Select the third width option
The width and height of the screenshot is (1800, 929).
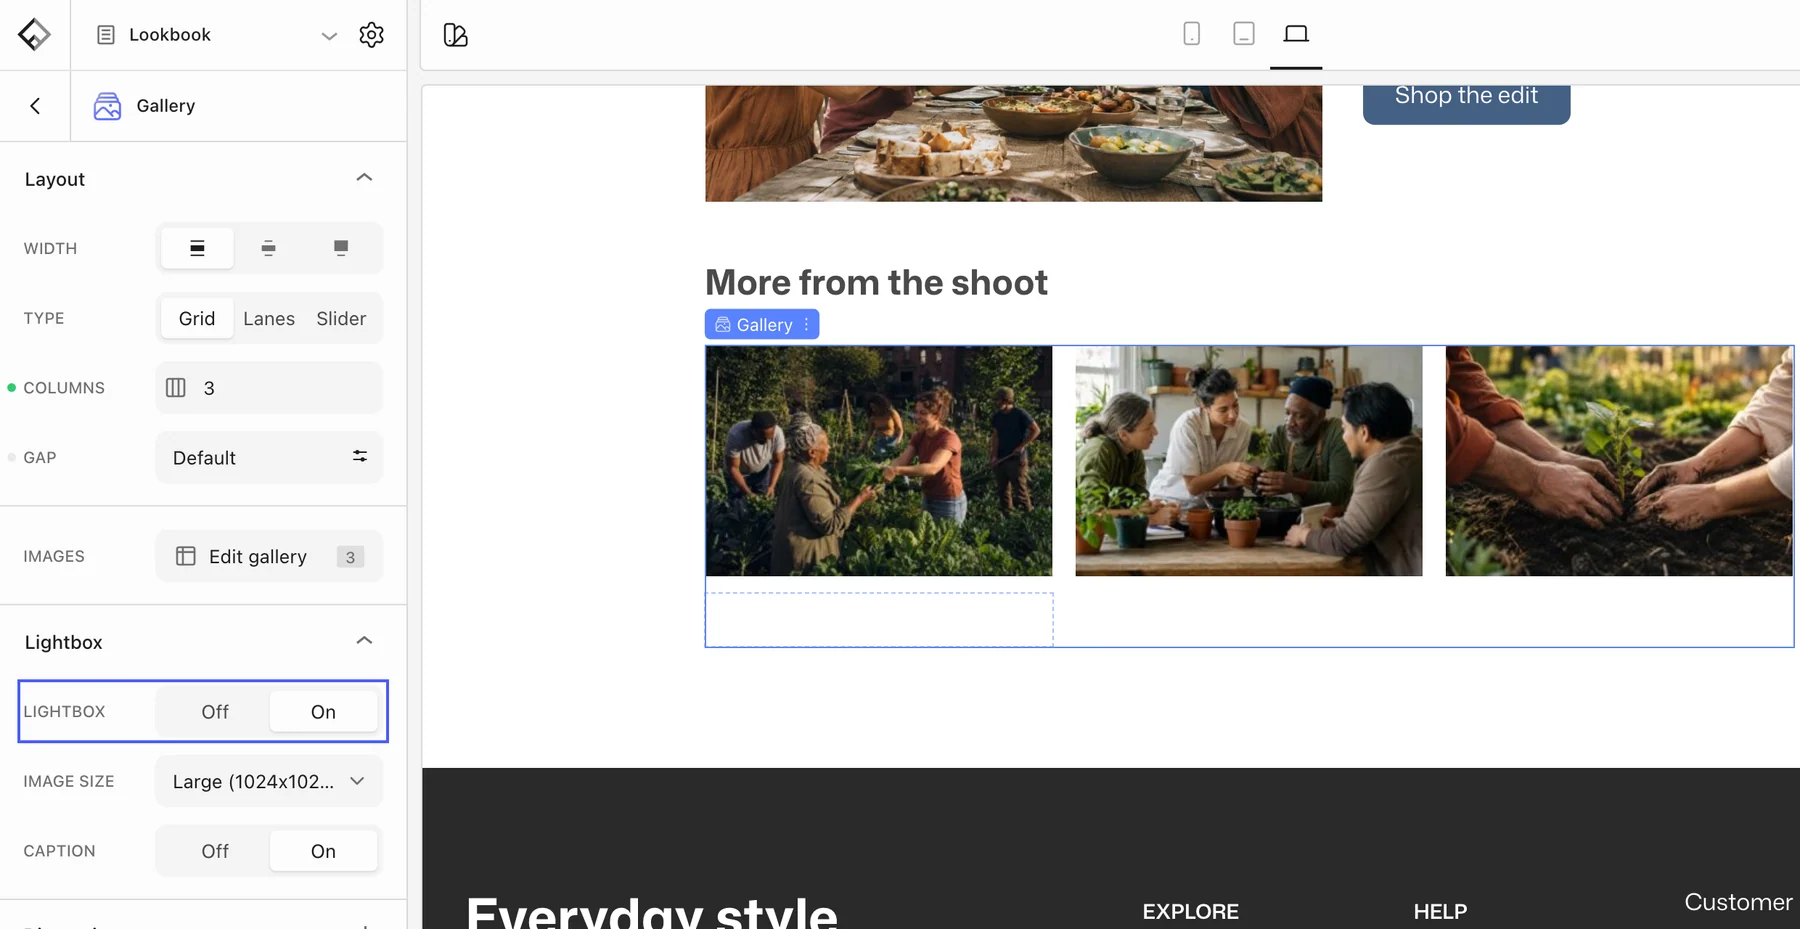pos(341,248)
